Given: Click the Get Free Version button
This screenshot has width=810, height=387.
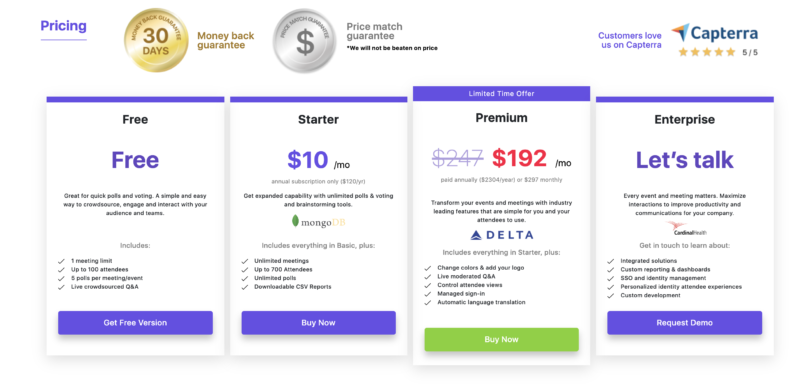Looking at the screenshot, I should point(135,323).
